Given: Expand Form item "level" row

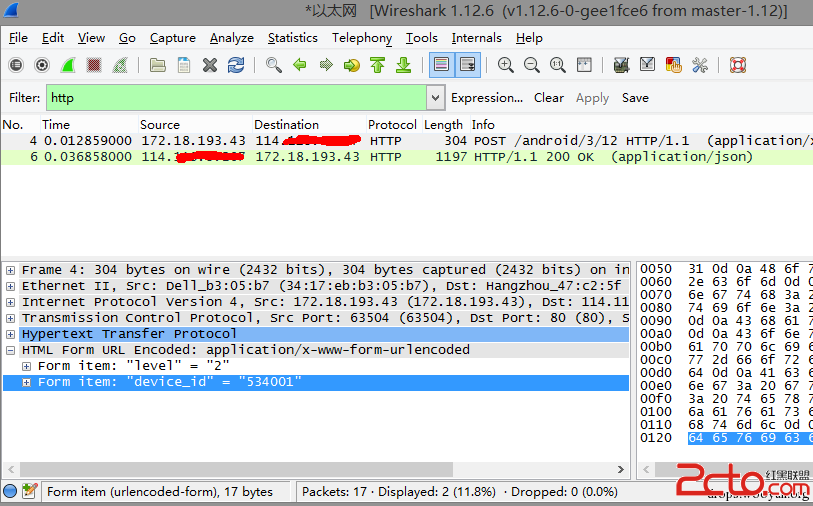Looking at the screenshot, I should click(26, 367).
